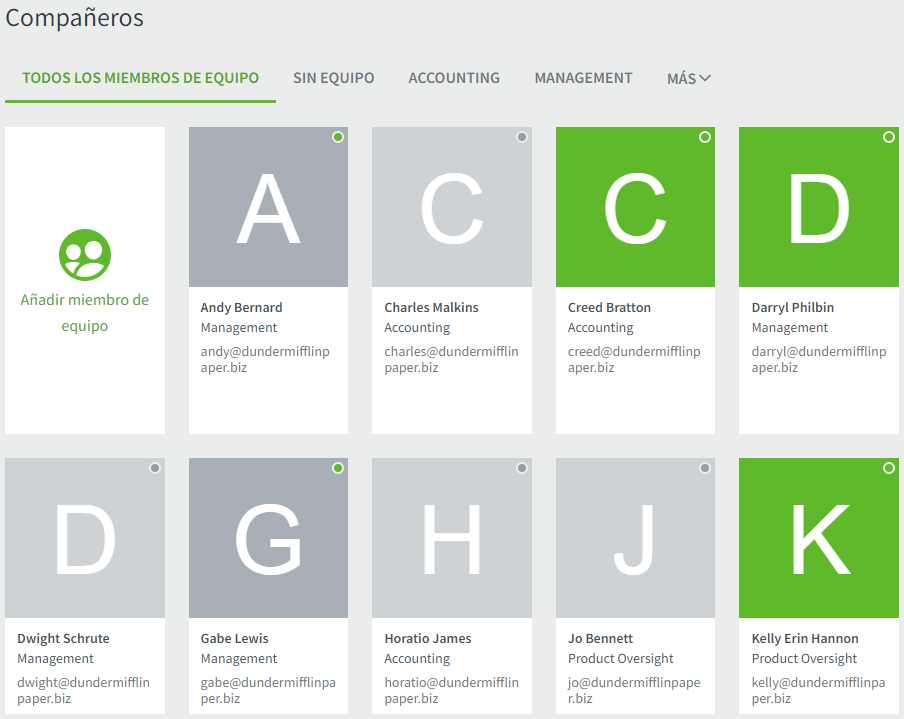Open Andy Bernard's name link

242,308
